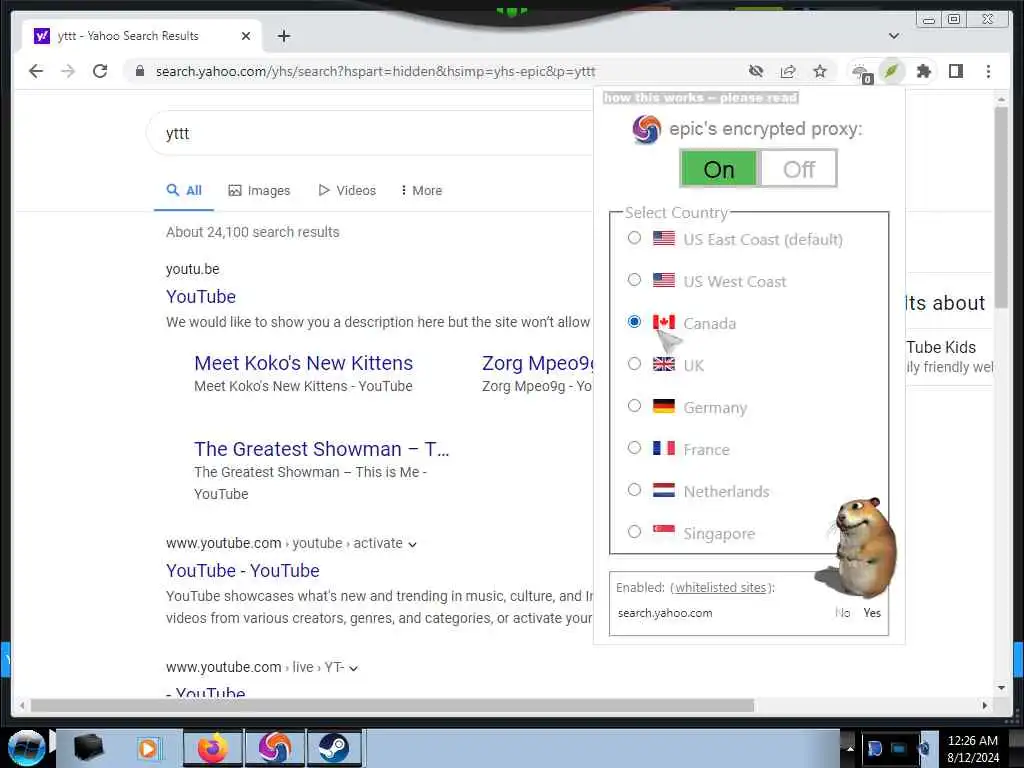Open Meet Koko's New Kittens link
This screenshot has height=768, width=1024.
pos(304,363)
